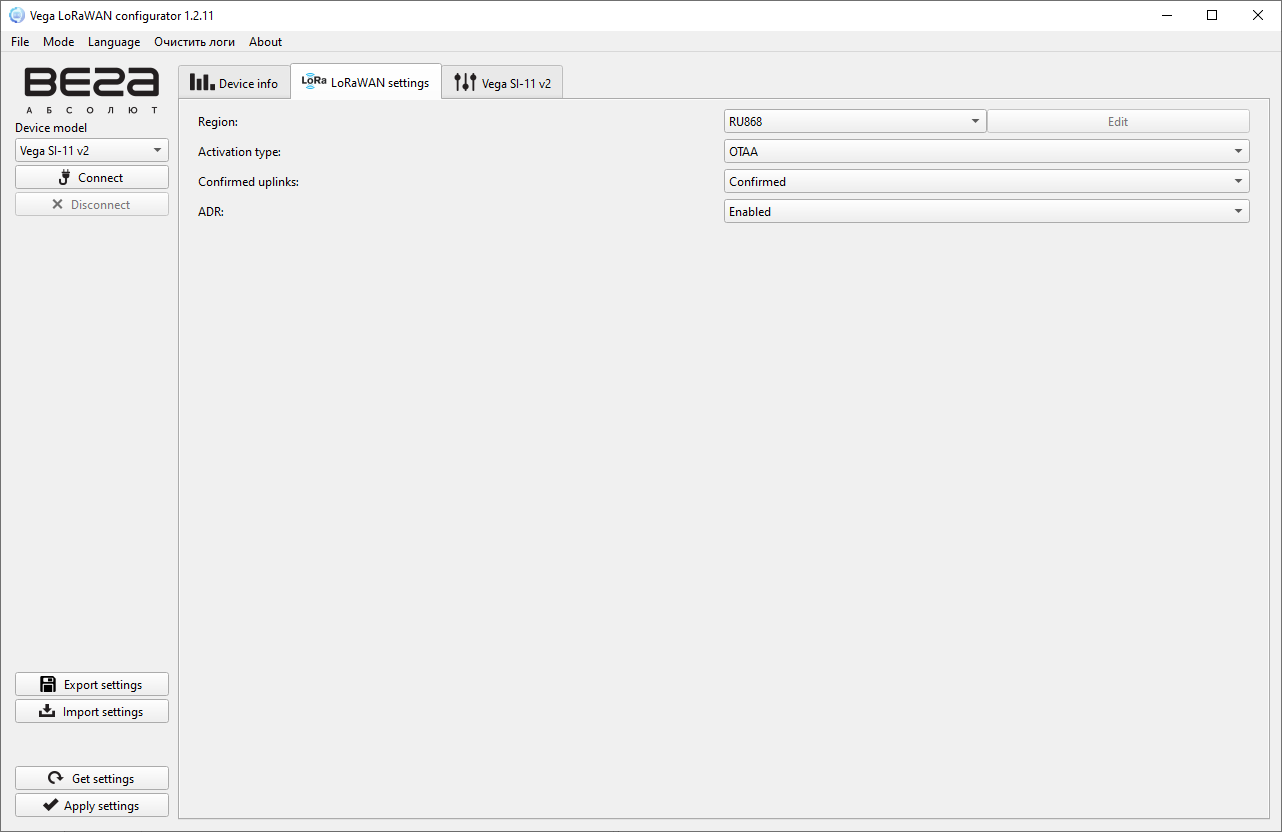Click the Apply settings button
1282x832 pixels.
[x=92, y=805]
